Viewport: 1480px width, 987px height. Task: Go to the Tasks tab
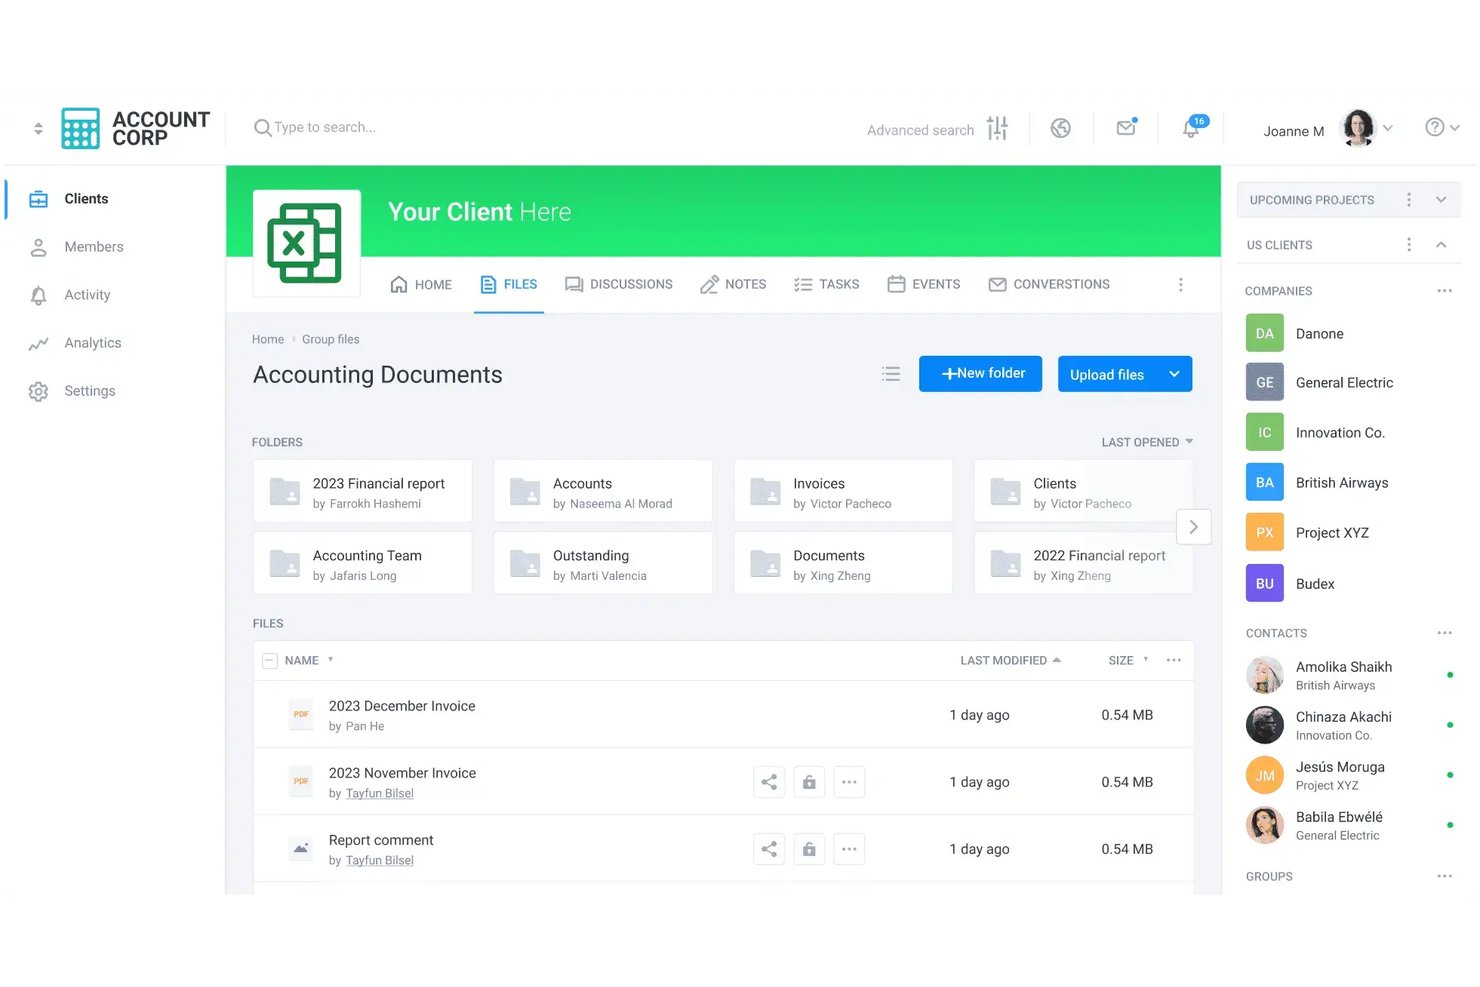827,285
